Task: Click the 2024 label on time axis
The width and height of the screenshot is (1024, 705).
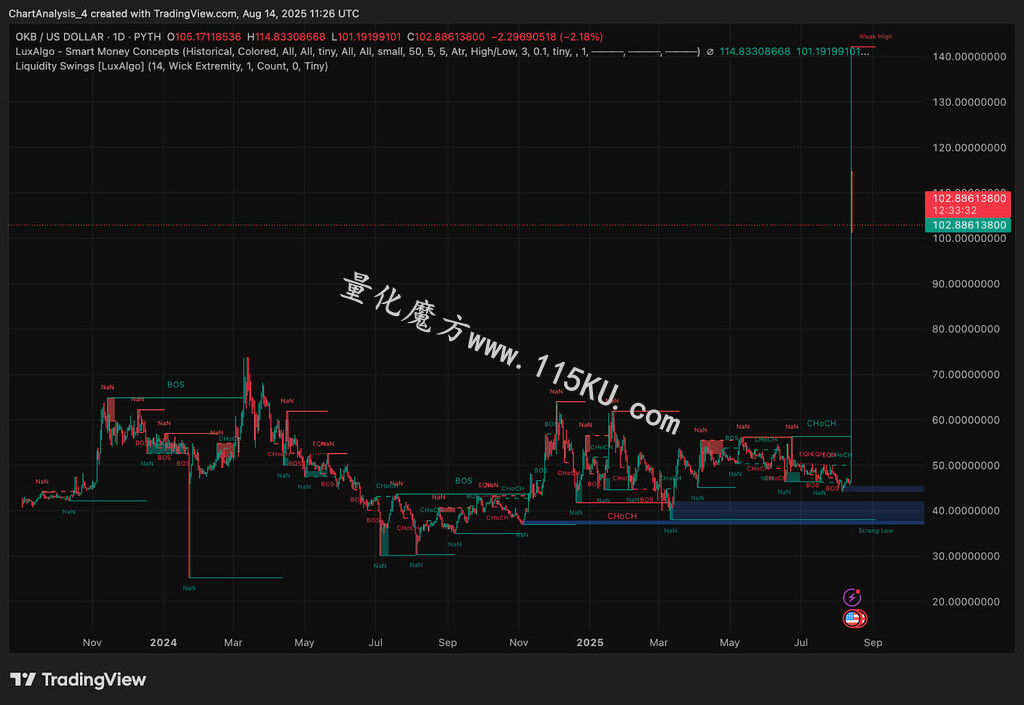Action: tap(163, 642)
